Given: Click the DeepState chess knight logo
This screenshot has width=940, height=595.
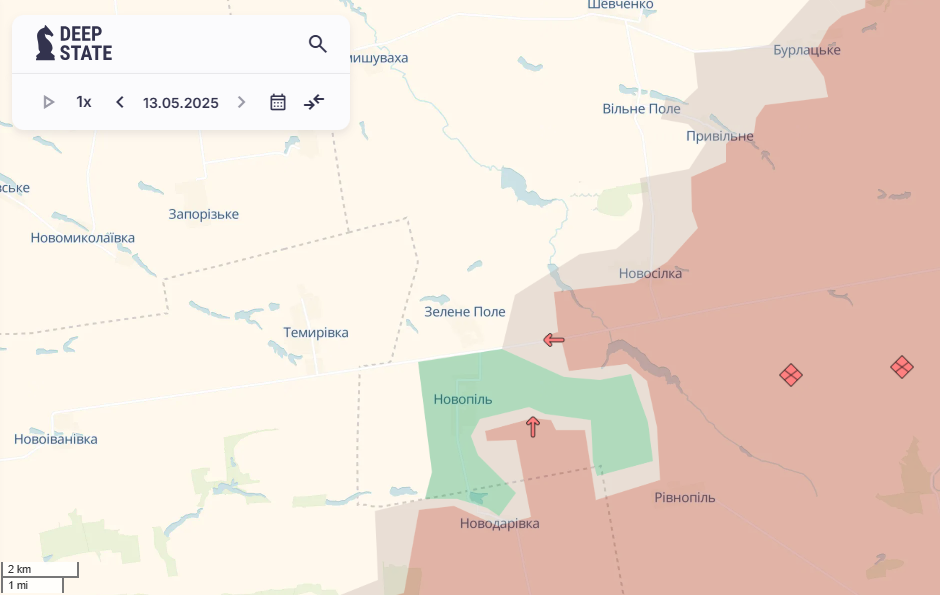Looking at the screenshot, I should pos(45,43).
